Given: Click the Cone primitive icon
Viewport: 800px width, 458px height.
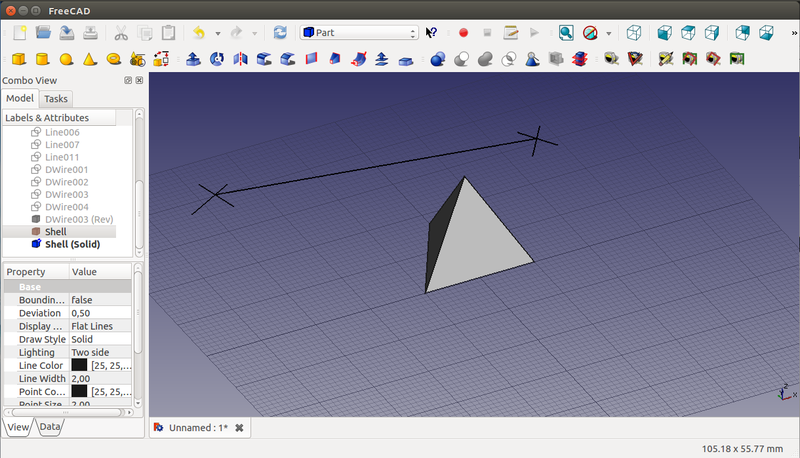Looking at the screenshot, I should coord(90,59).
